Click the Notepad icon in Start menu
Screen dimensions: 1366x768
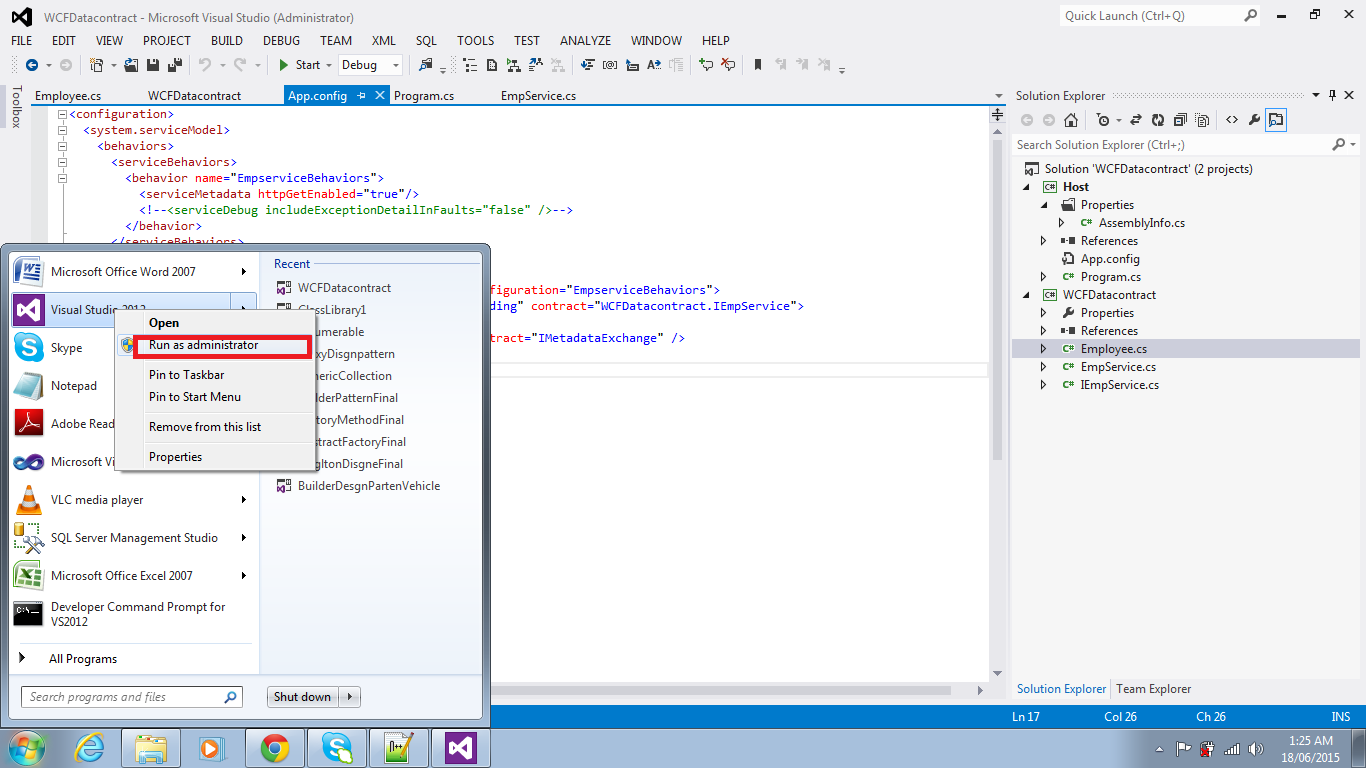[x=28, y=386]
